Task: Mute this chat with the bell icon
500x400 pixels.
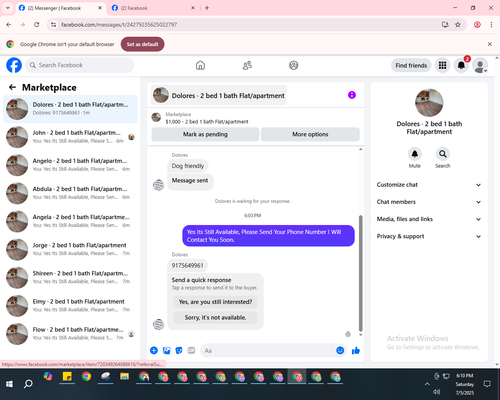Action: (415, 154)
